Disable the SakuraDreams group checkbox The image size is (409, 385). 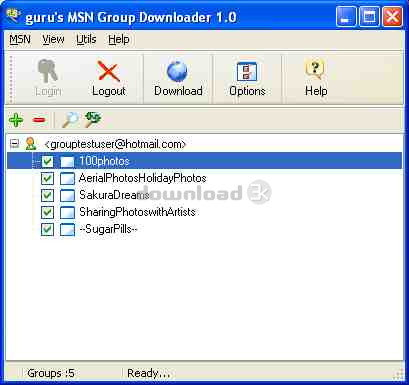coord(47,195)
